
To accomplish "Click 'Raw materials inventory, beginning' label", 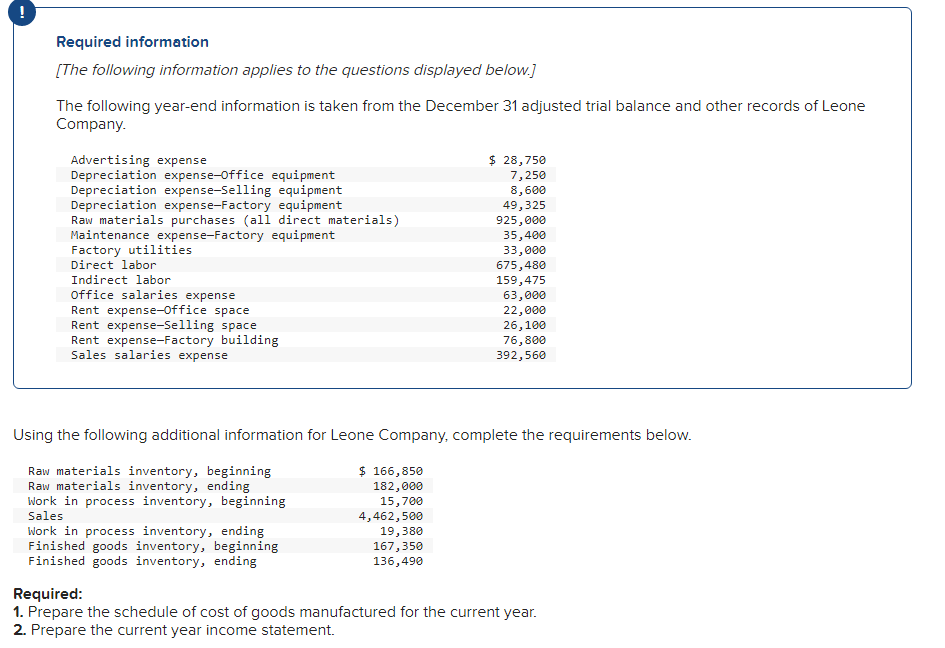I will click(x=149, y=471).
